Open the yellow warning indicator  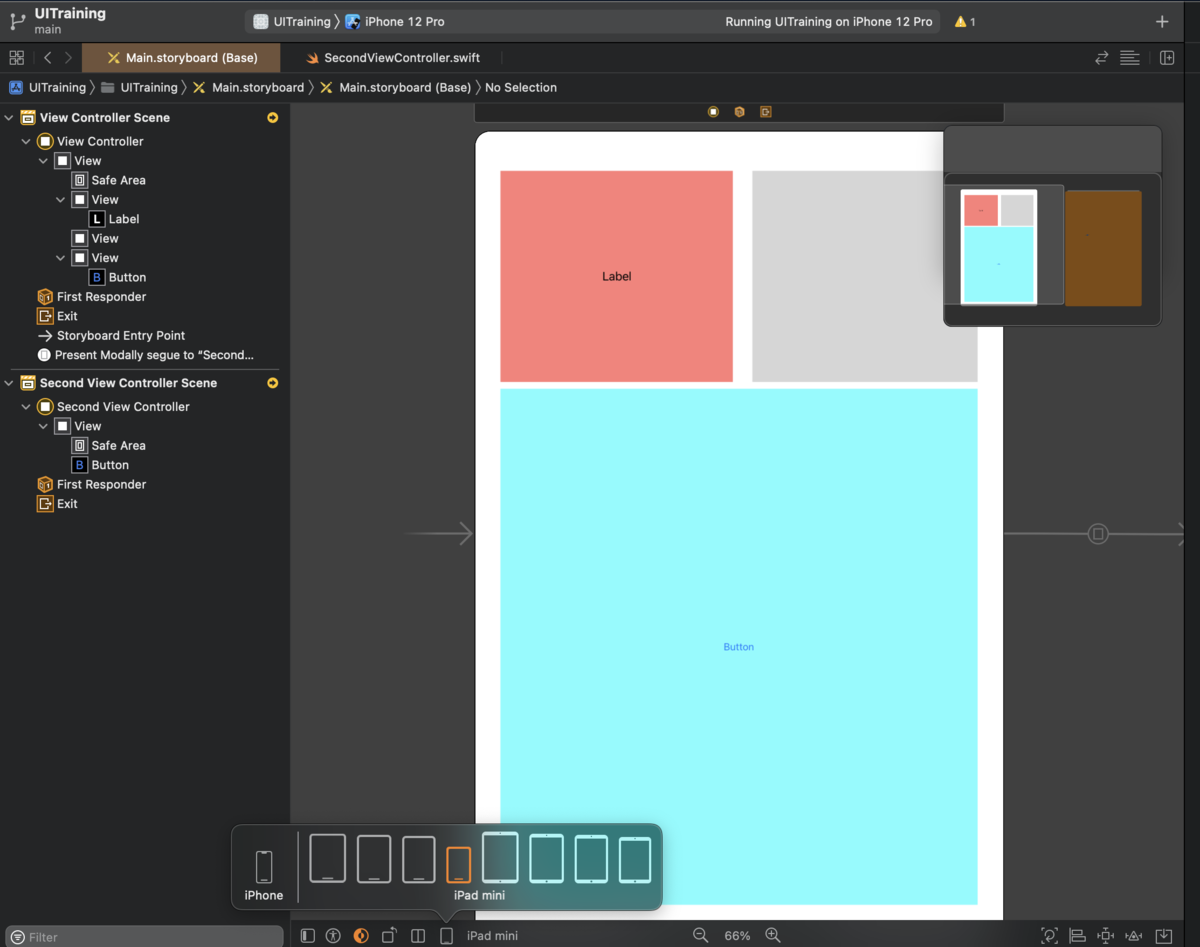(965, 21)
